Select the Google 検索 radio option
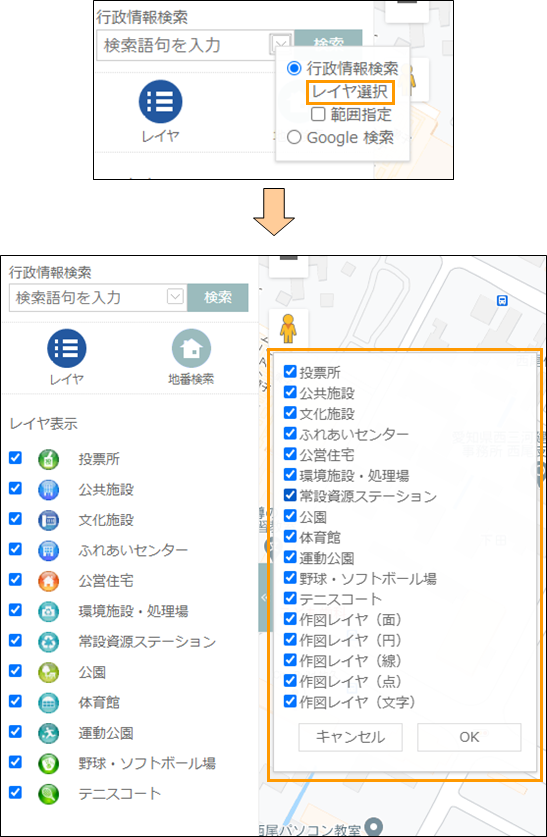 click(294, 138)
